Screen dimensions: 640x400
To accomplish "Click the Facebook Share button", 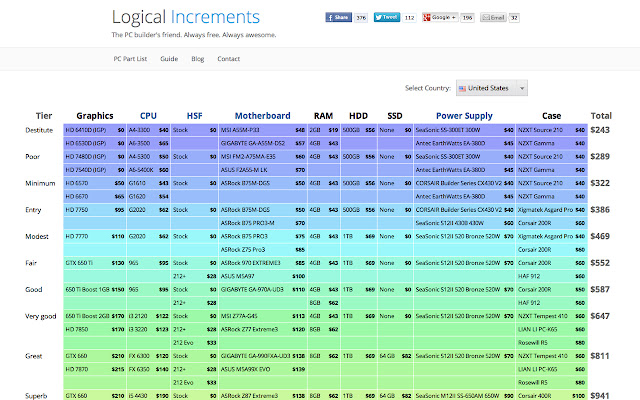I will click(338, 17).
